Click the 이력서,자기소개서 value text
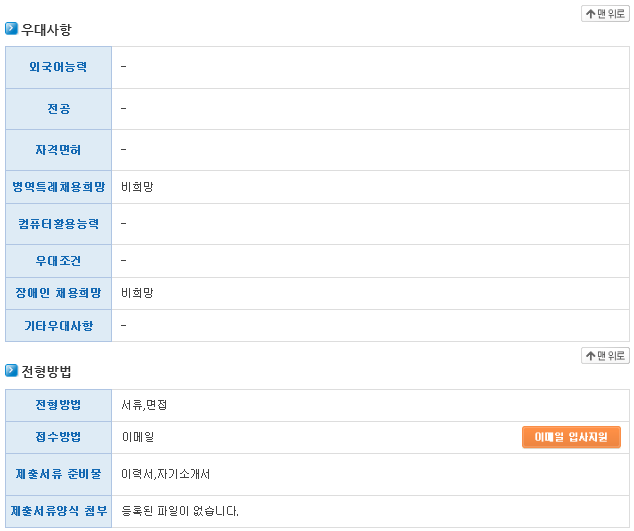Screen dimensions: 634x531 tap(165, 474)
